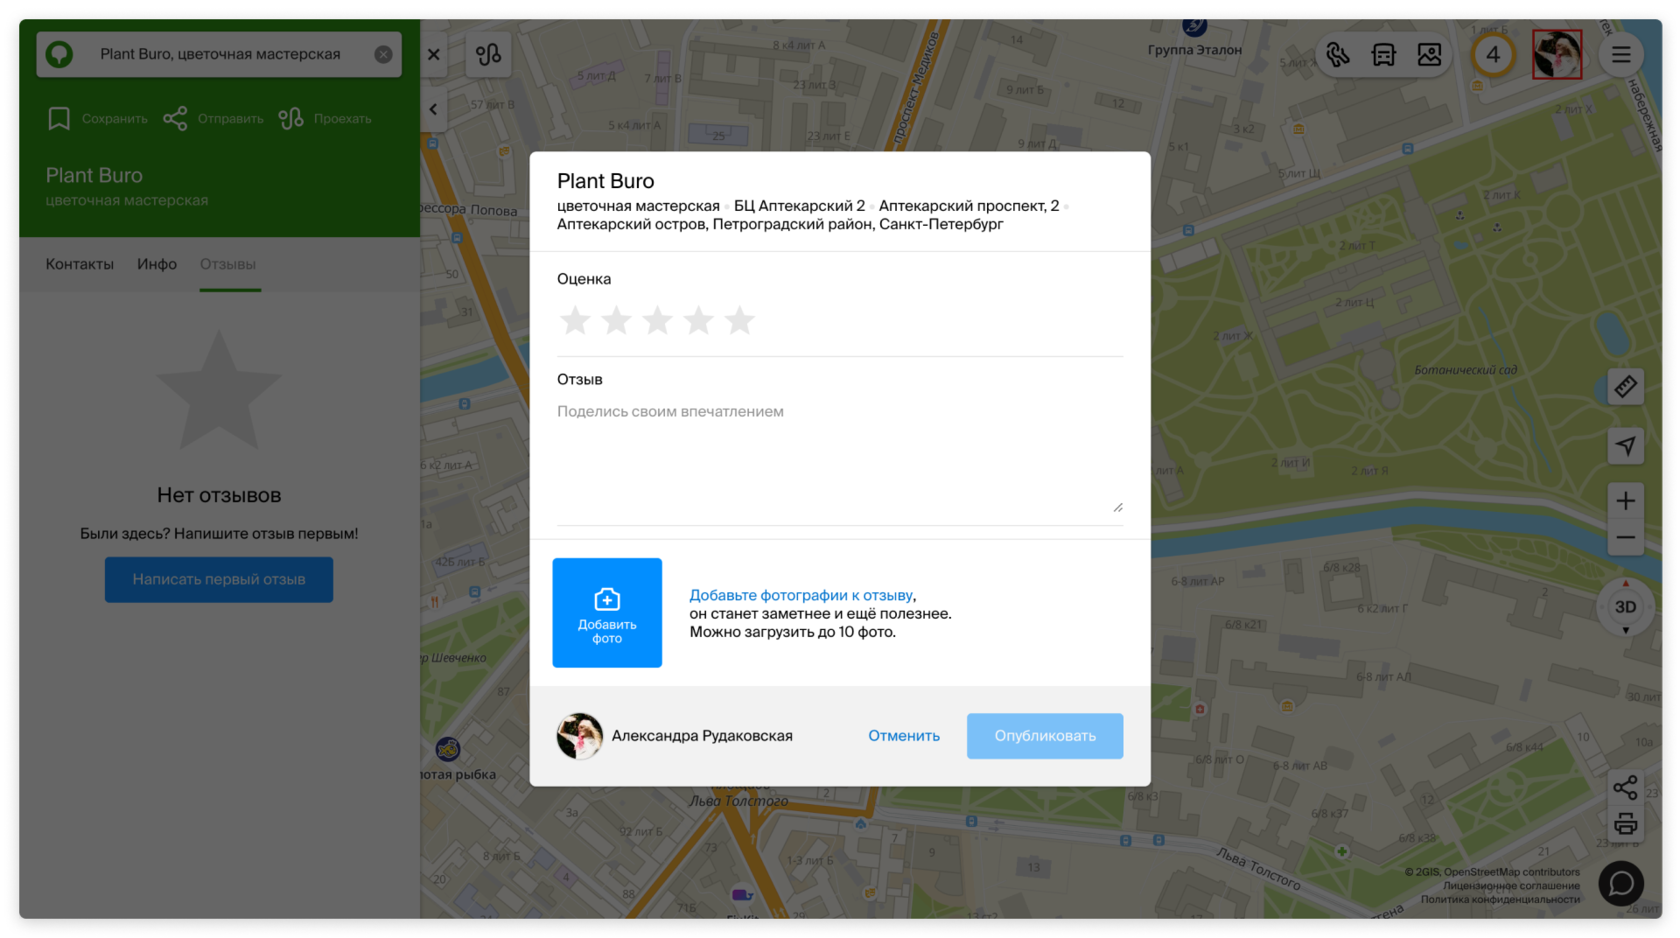Publish the review with Опубликовать
The height and width of the screenshot is (938, 1680).
[x=1045, y=736]
